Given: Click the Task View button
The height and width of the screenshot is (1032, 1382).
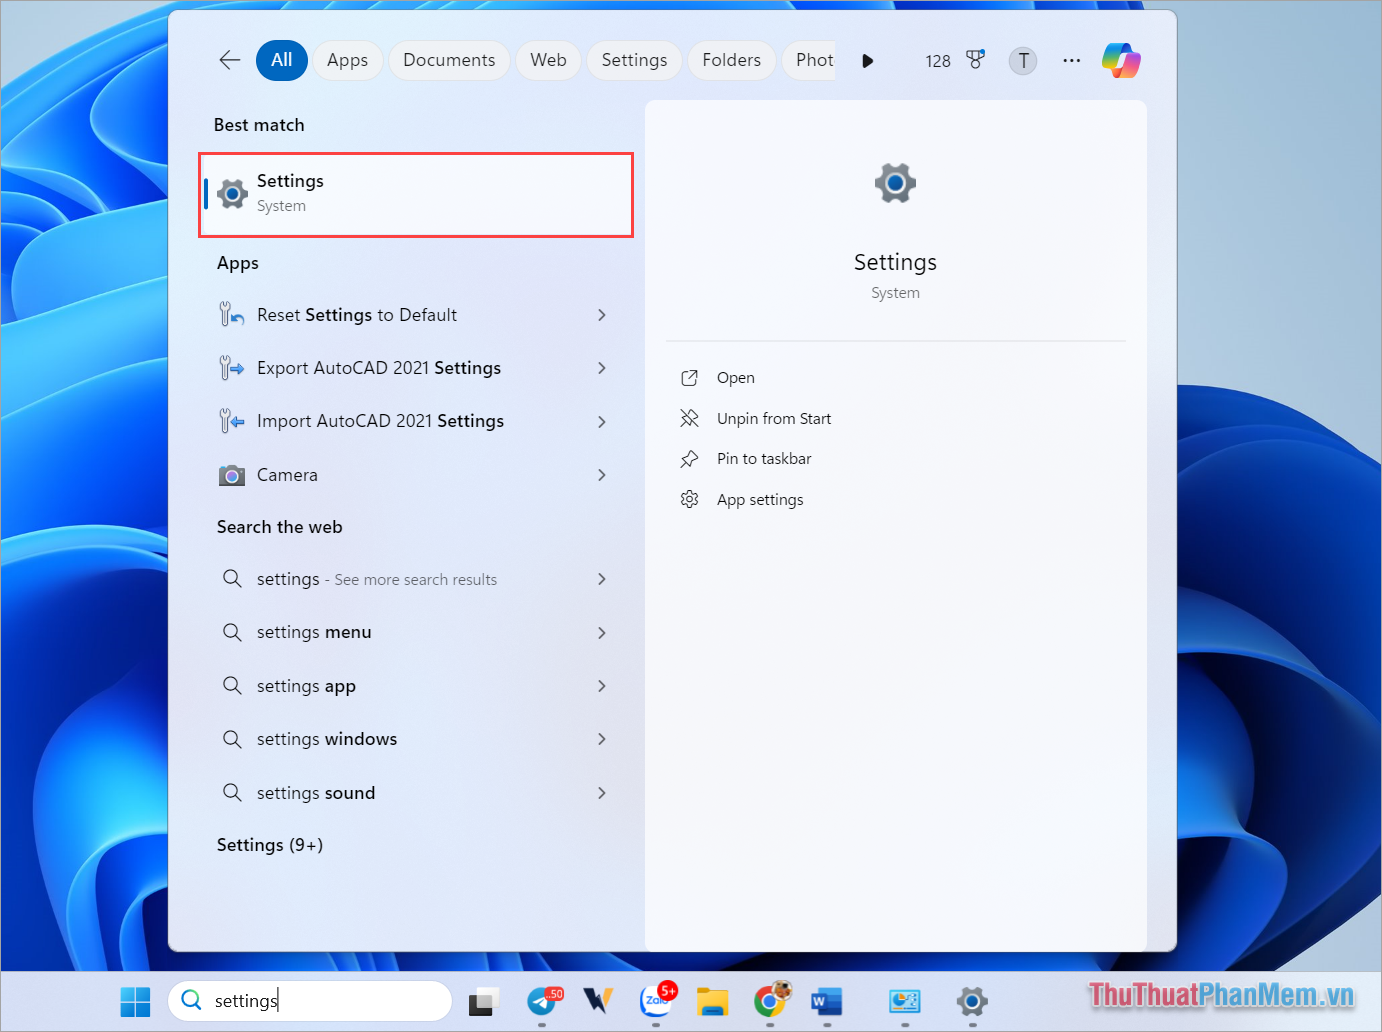Looking at the screenshot, I should pyautogui.click(x=484, y=1001).
